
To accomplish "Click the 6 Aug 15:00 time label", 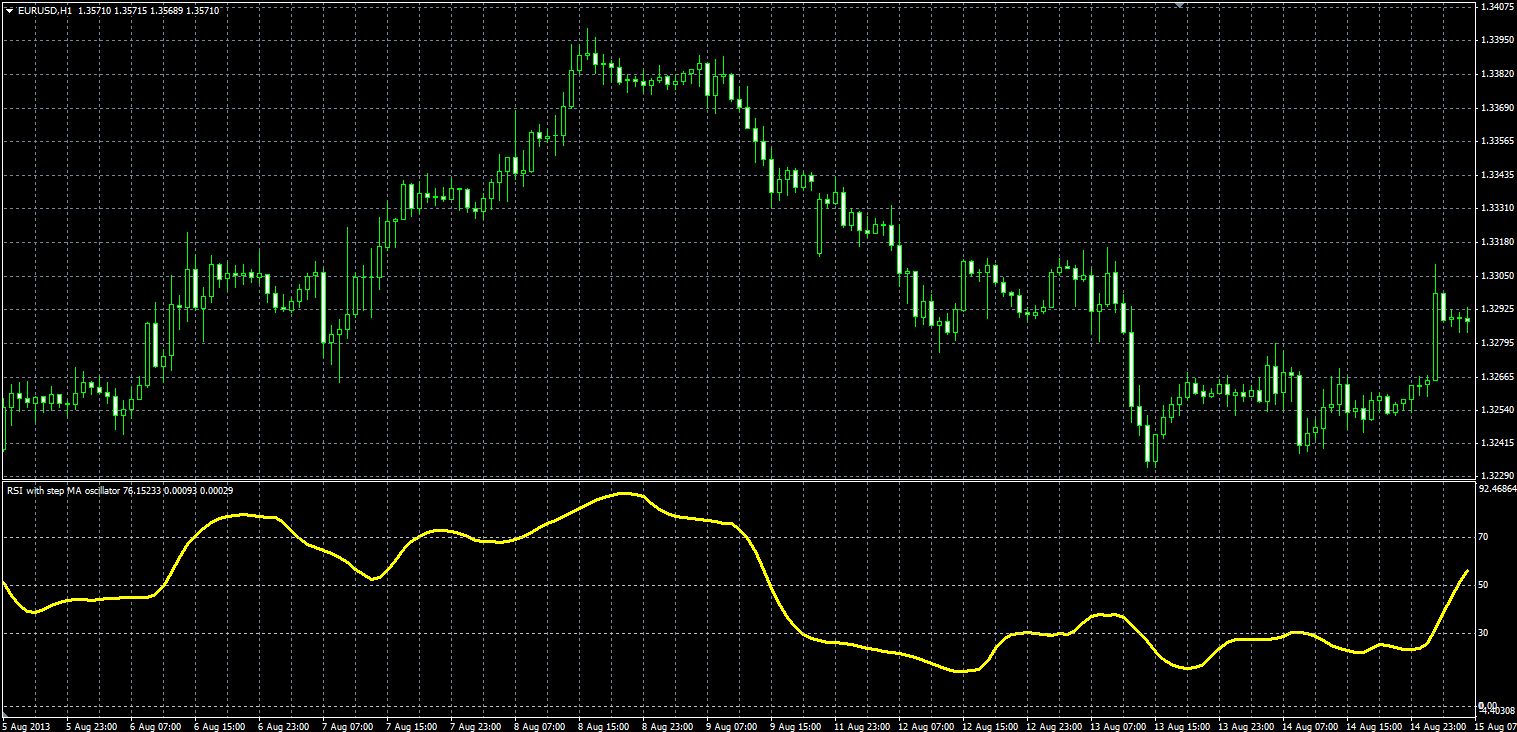I will pyautogui.click(x=220, y=725).
